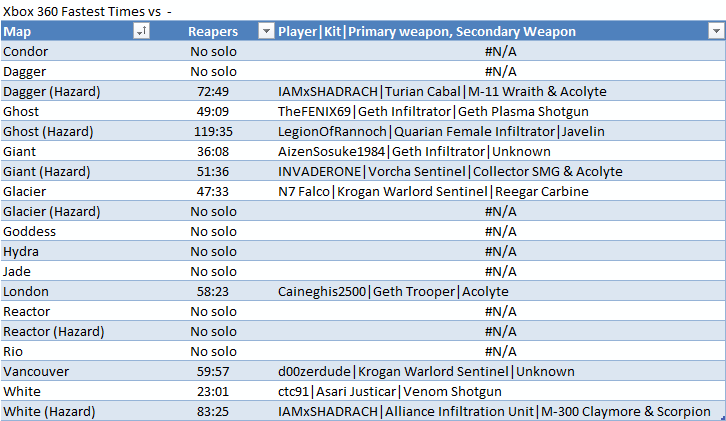Click the 49:09 time cell
This screenshot has height=421, width=726.
pyautogui.click(x=213, y=111)
